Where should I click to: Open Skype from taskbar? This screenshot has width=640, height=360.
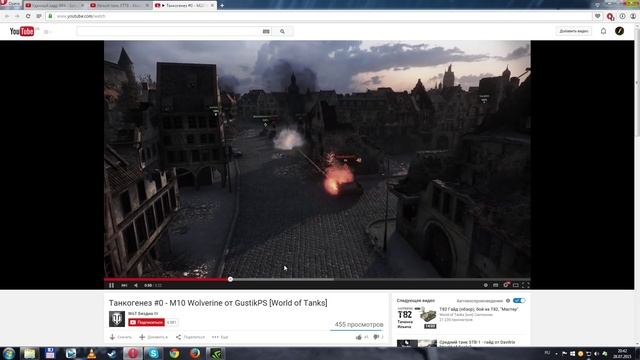153,353
